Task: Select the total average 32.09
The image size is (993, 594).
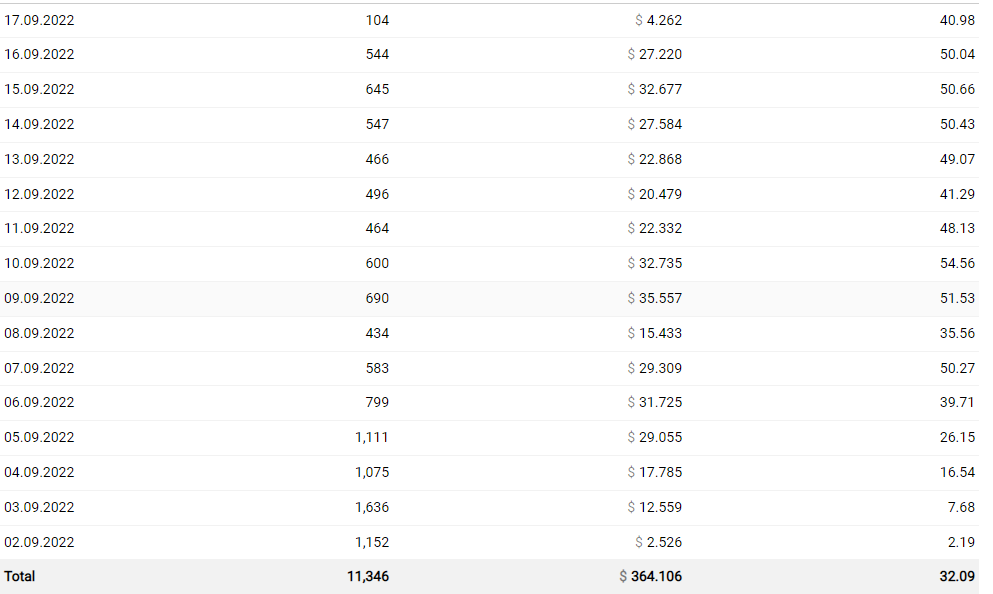Action: click(x=957, y=576)
